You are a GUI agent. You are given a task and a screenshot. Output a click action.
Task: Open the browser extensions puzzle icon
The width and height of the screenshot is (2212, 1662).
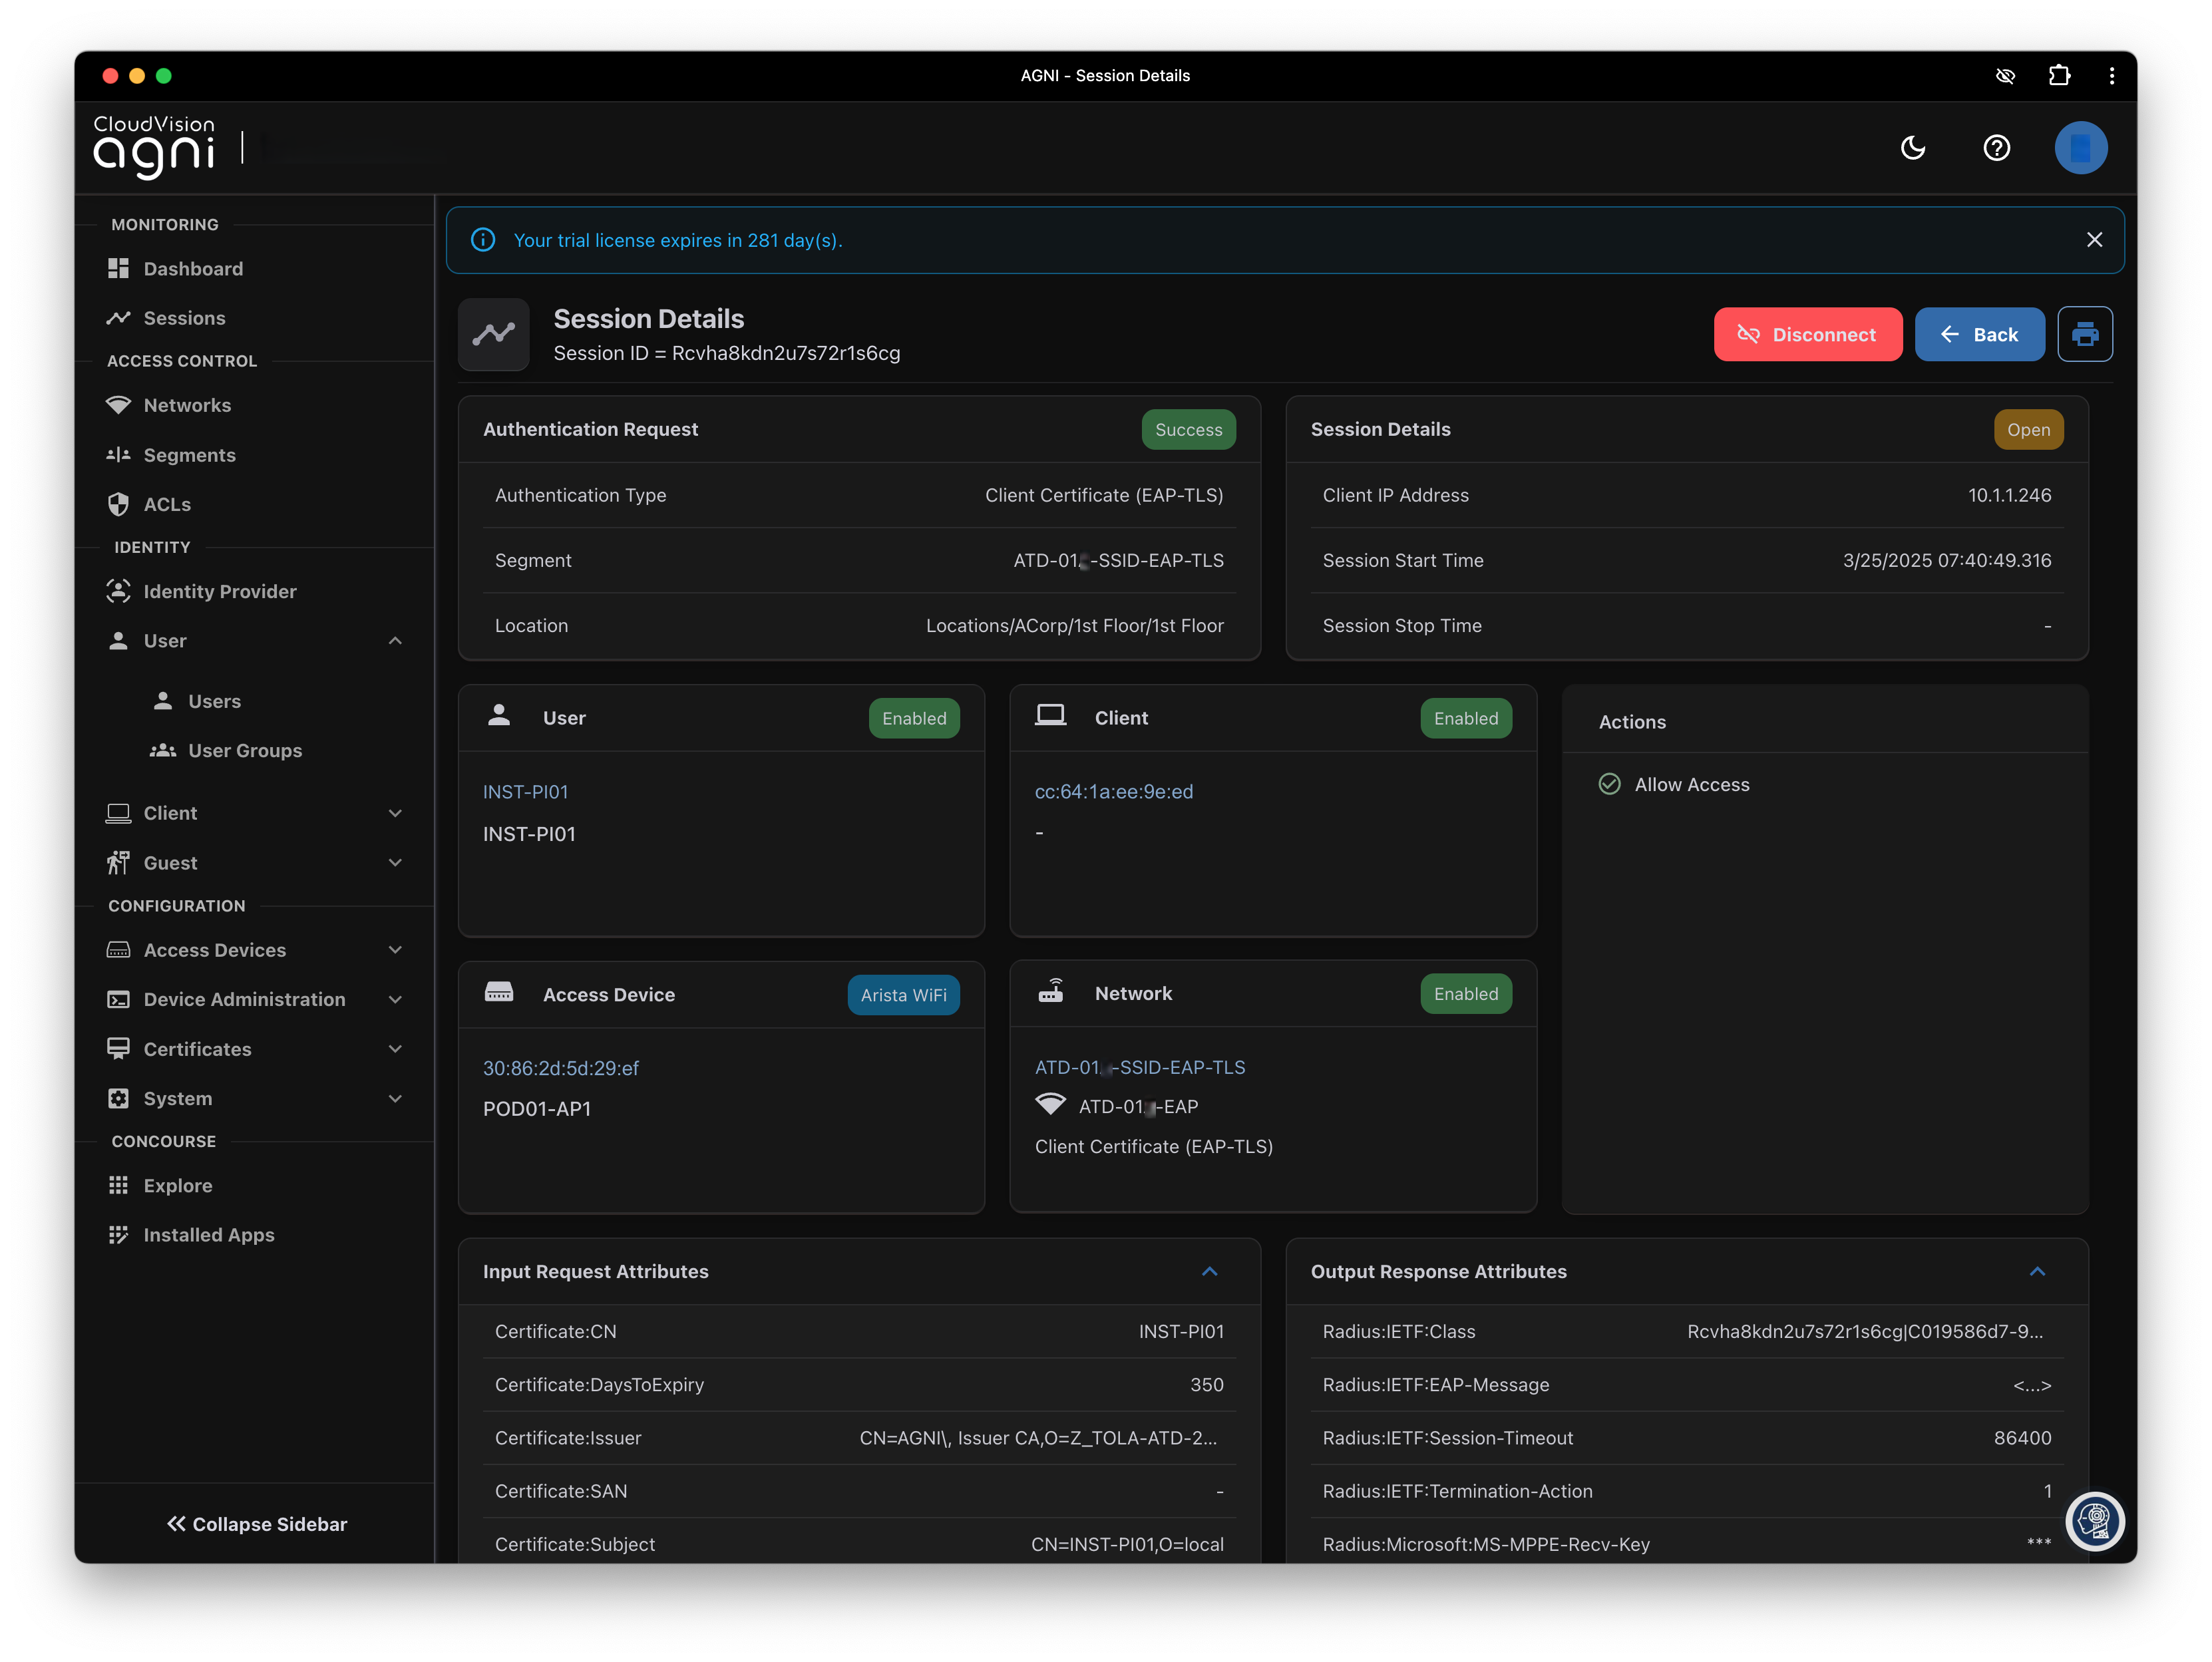tap(2058, 76)
